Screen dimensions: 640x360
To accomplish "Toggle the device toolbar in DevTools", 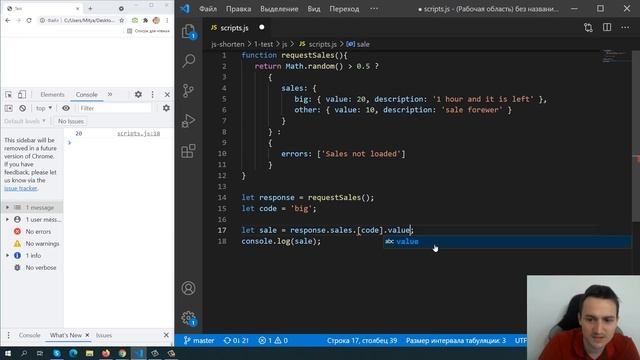I will point(22,94).
